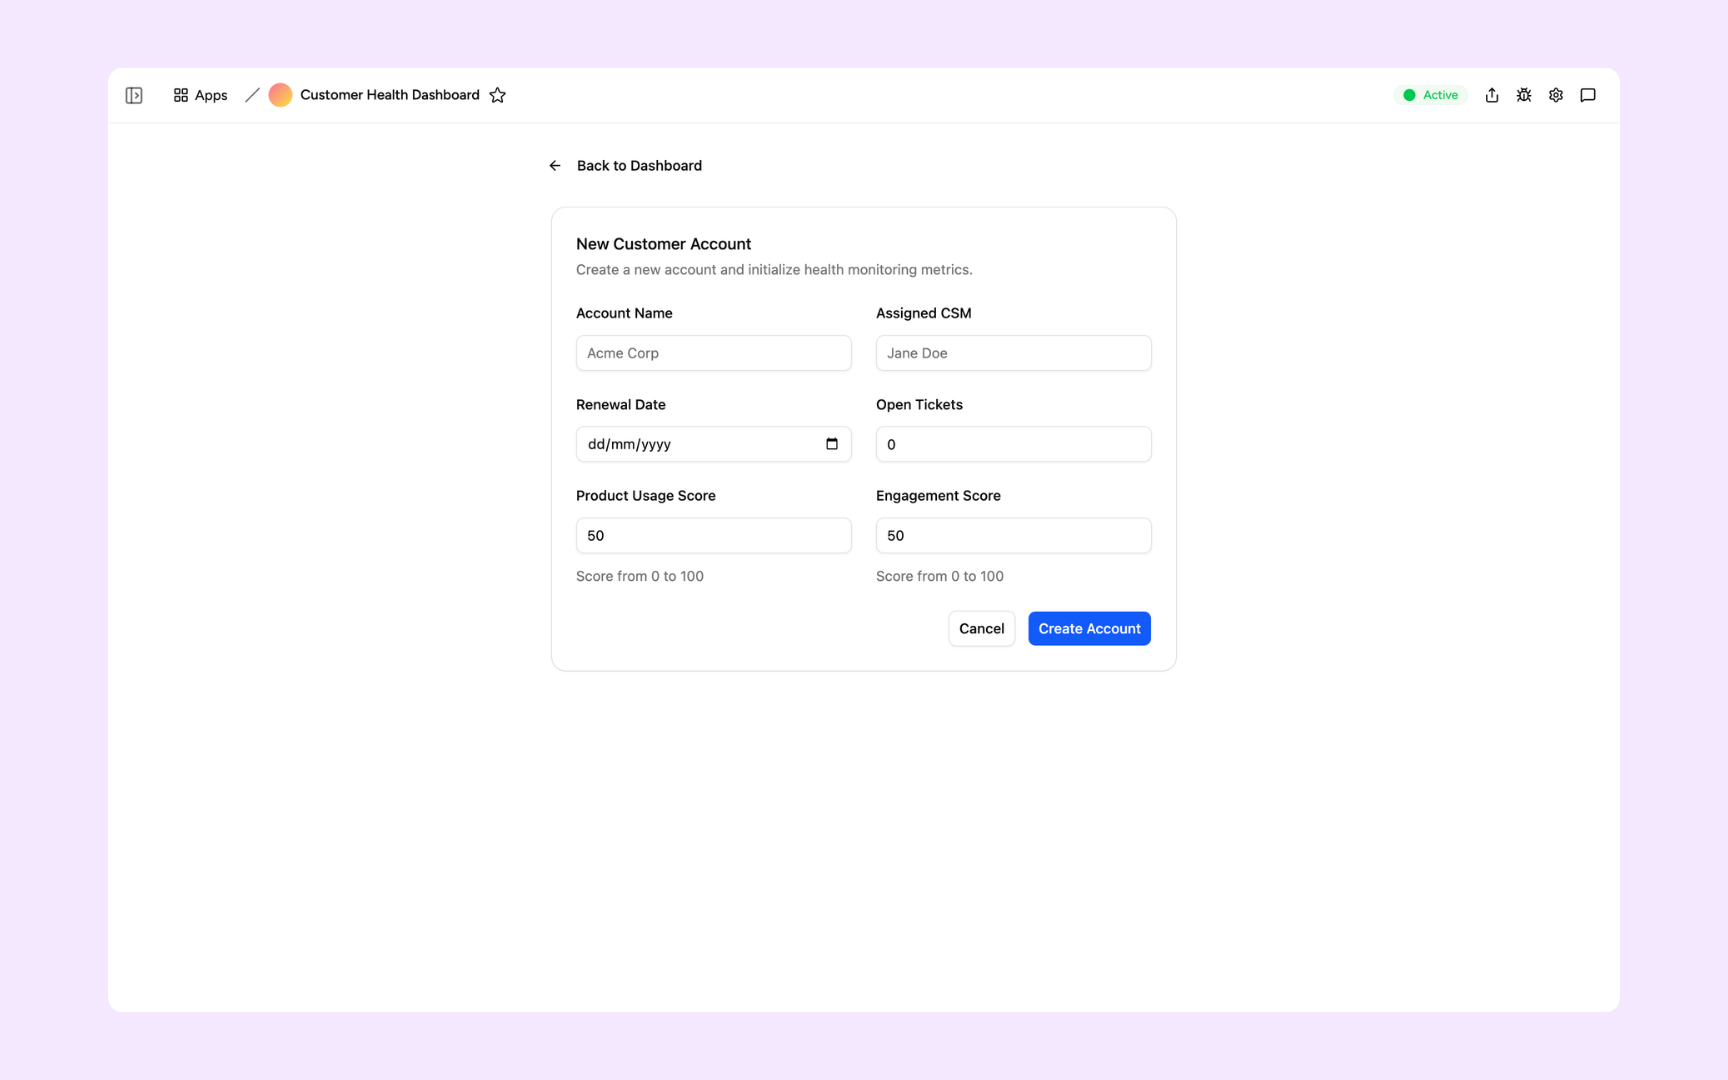Click the Account Name label
Image resolution: width=1728 pixels, height=1080 pixels.
coord(624,313)
